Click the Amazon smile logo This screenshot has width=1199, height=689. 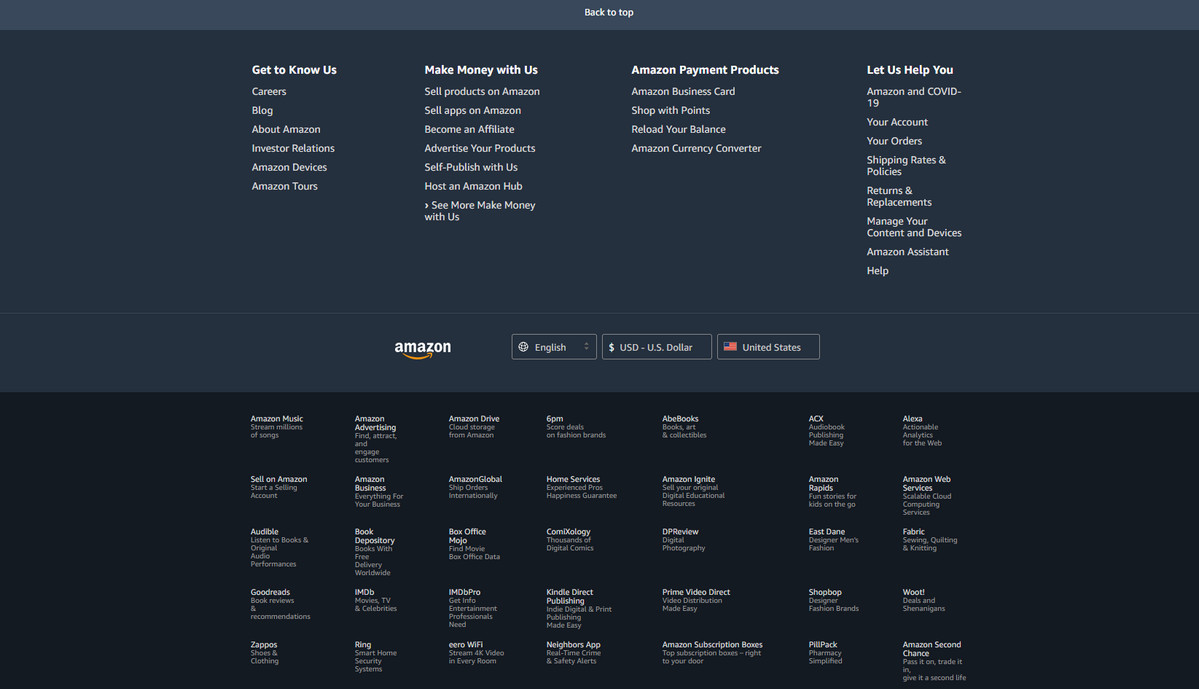(x=423, y=349)
